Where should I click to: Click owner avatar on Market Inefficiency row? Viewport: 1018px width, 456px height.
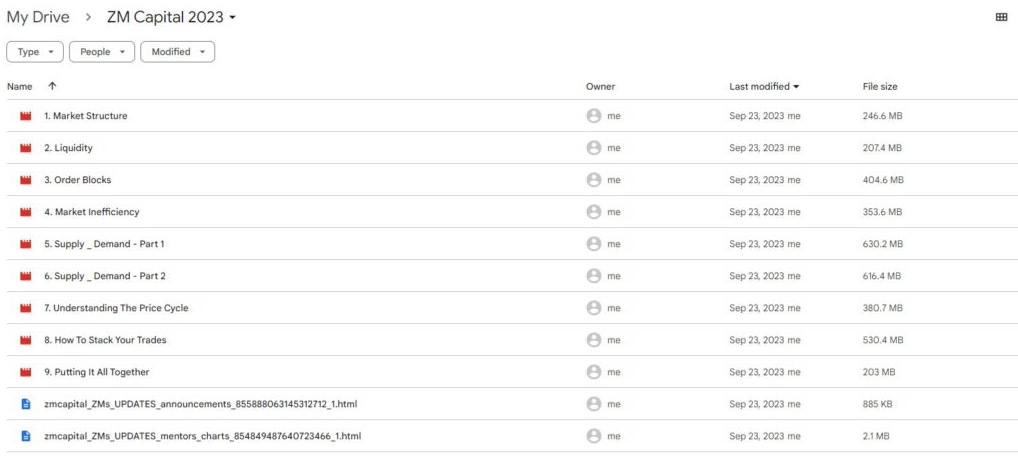tap(594, 212)
